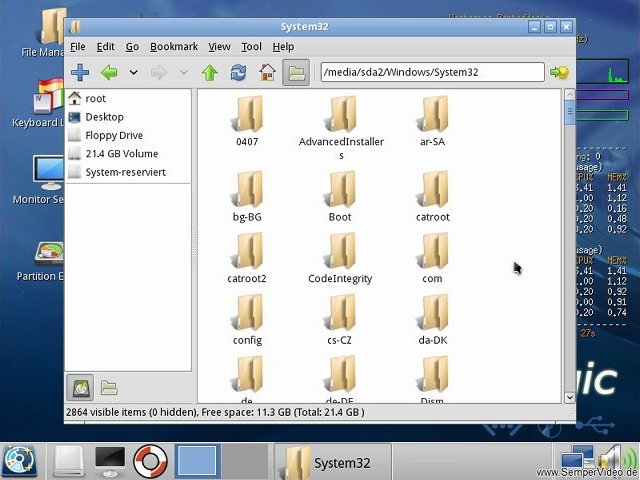This screenshot has width=640, height=480.
Task: Click the System32 taskbar window button
Action: pos(330,462)
